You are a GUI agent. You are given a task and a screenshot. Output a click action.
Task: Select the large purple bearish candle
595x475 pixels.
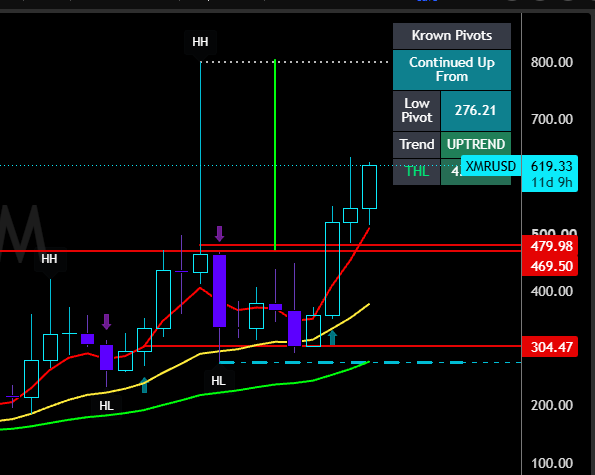(x=219, y=291)
